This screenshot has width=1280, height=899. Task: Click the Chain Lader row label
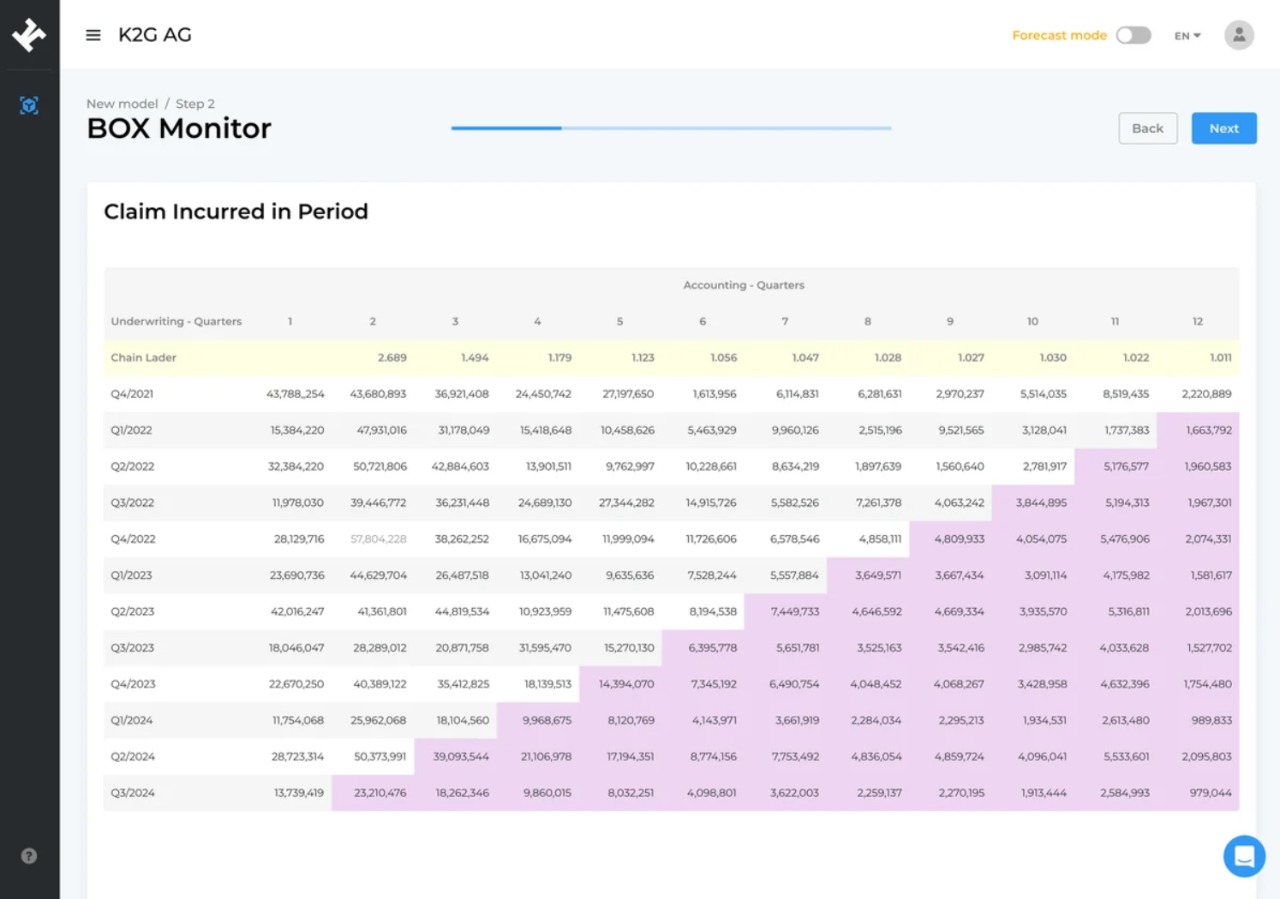coord(143,358)
